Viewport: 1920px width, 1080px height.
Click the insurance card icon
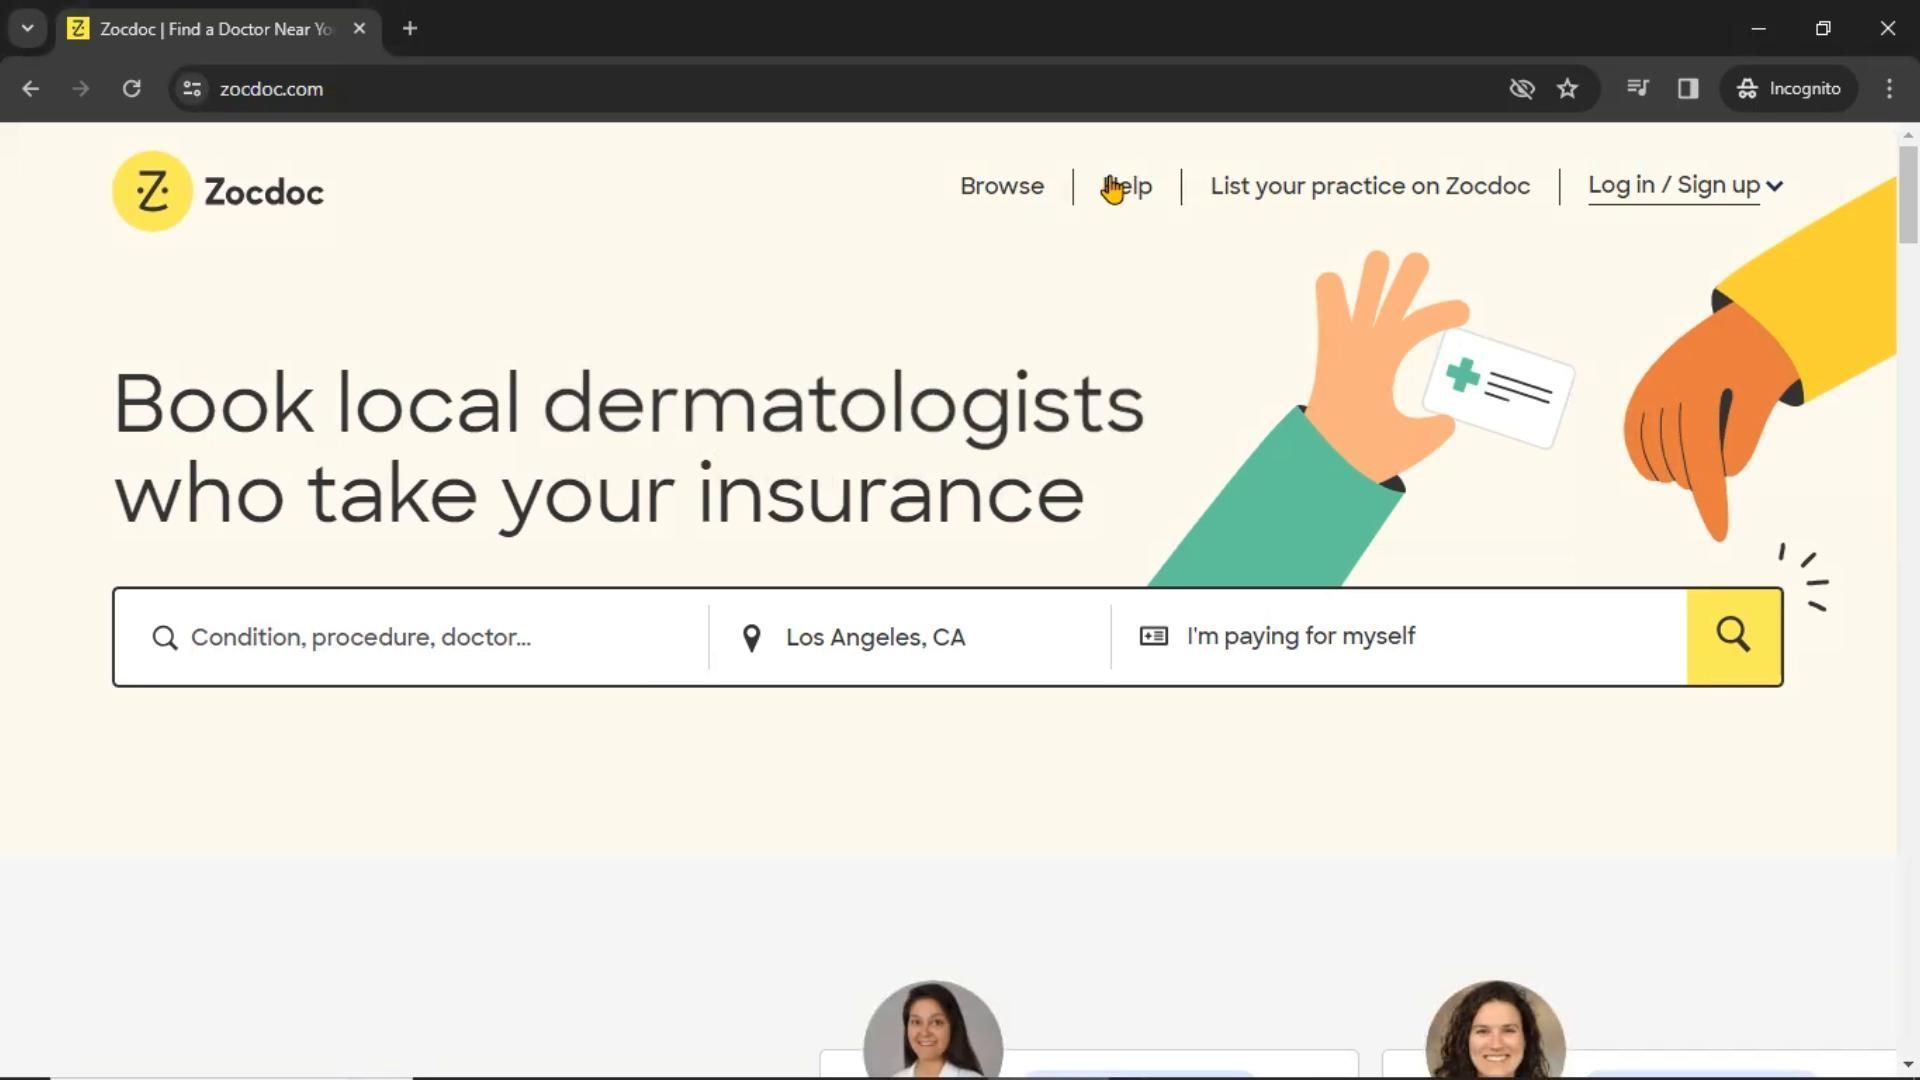[x=1153, y=636]
